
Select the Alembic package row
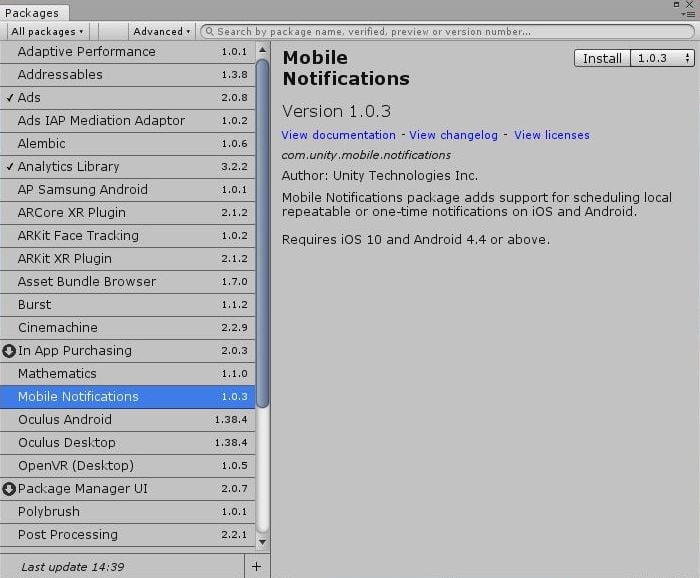click(128, 144)
